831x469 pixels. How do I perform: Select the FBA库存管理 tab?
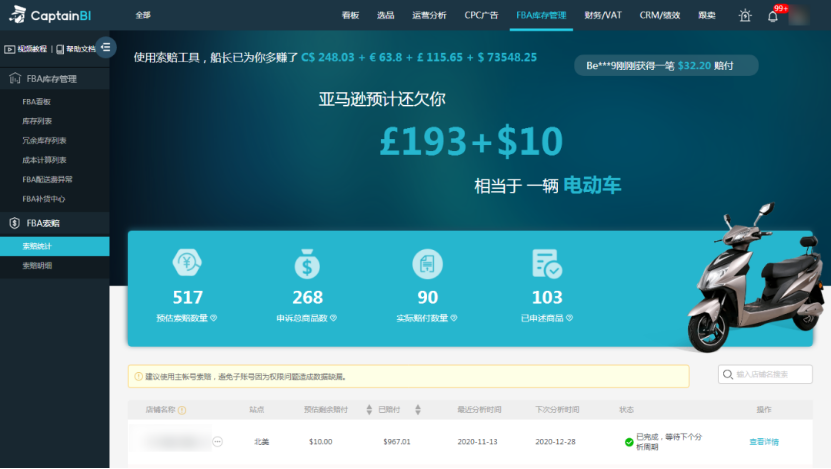click(x=541, y=15)
